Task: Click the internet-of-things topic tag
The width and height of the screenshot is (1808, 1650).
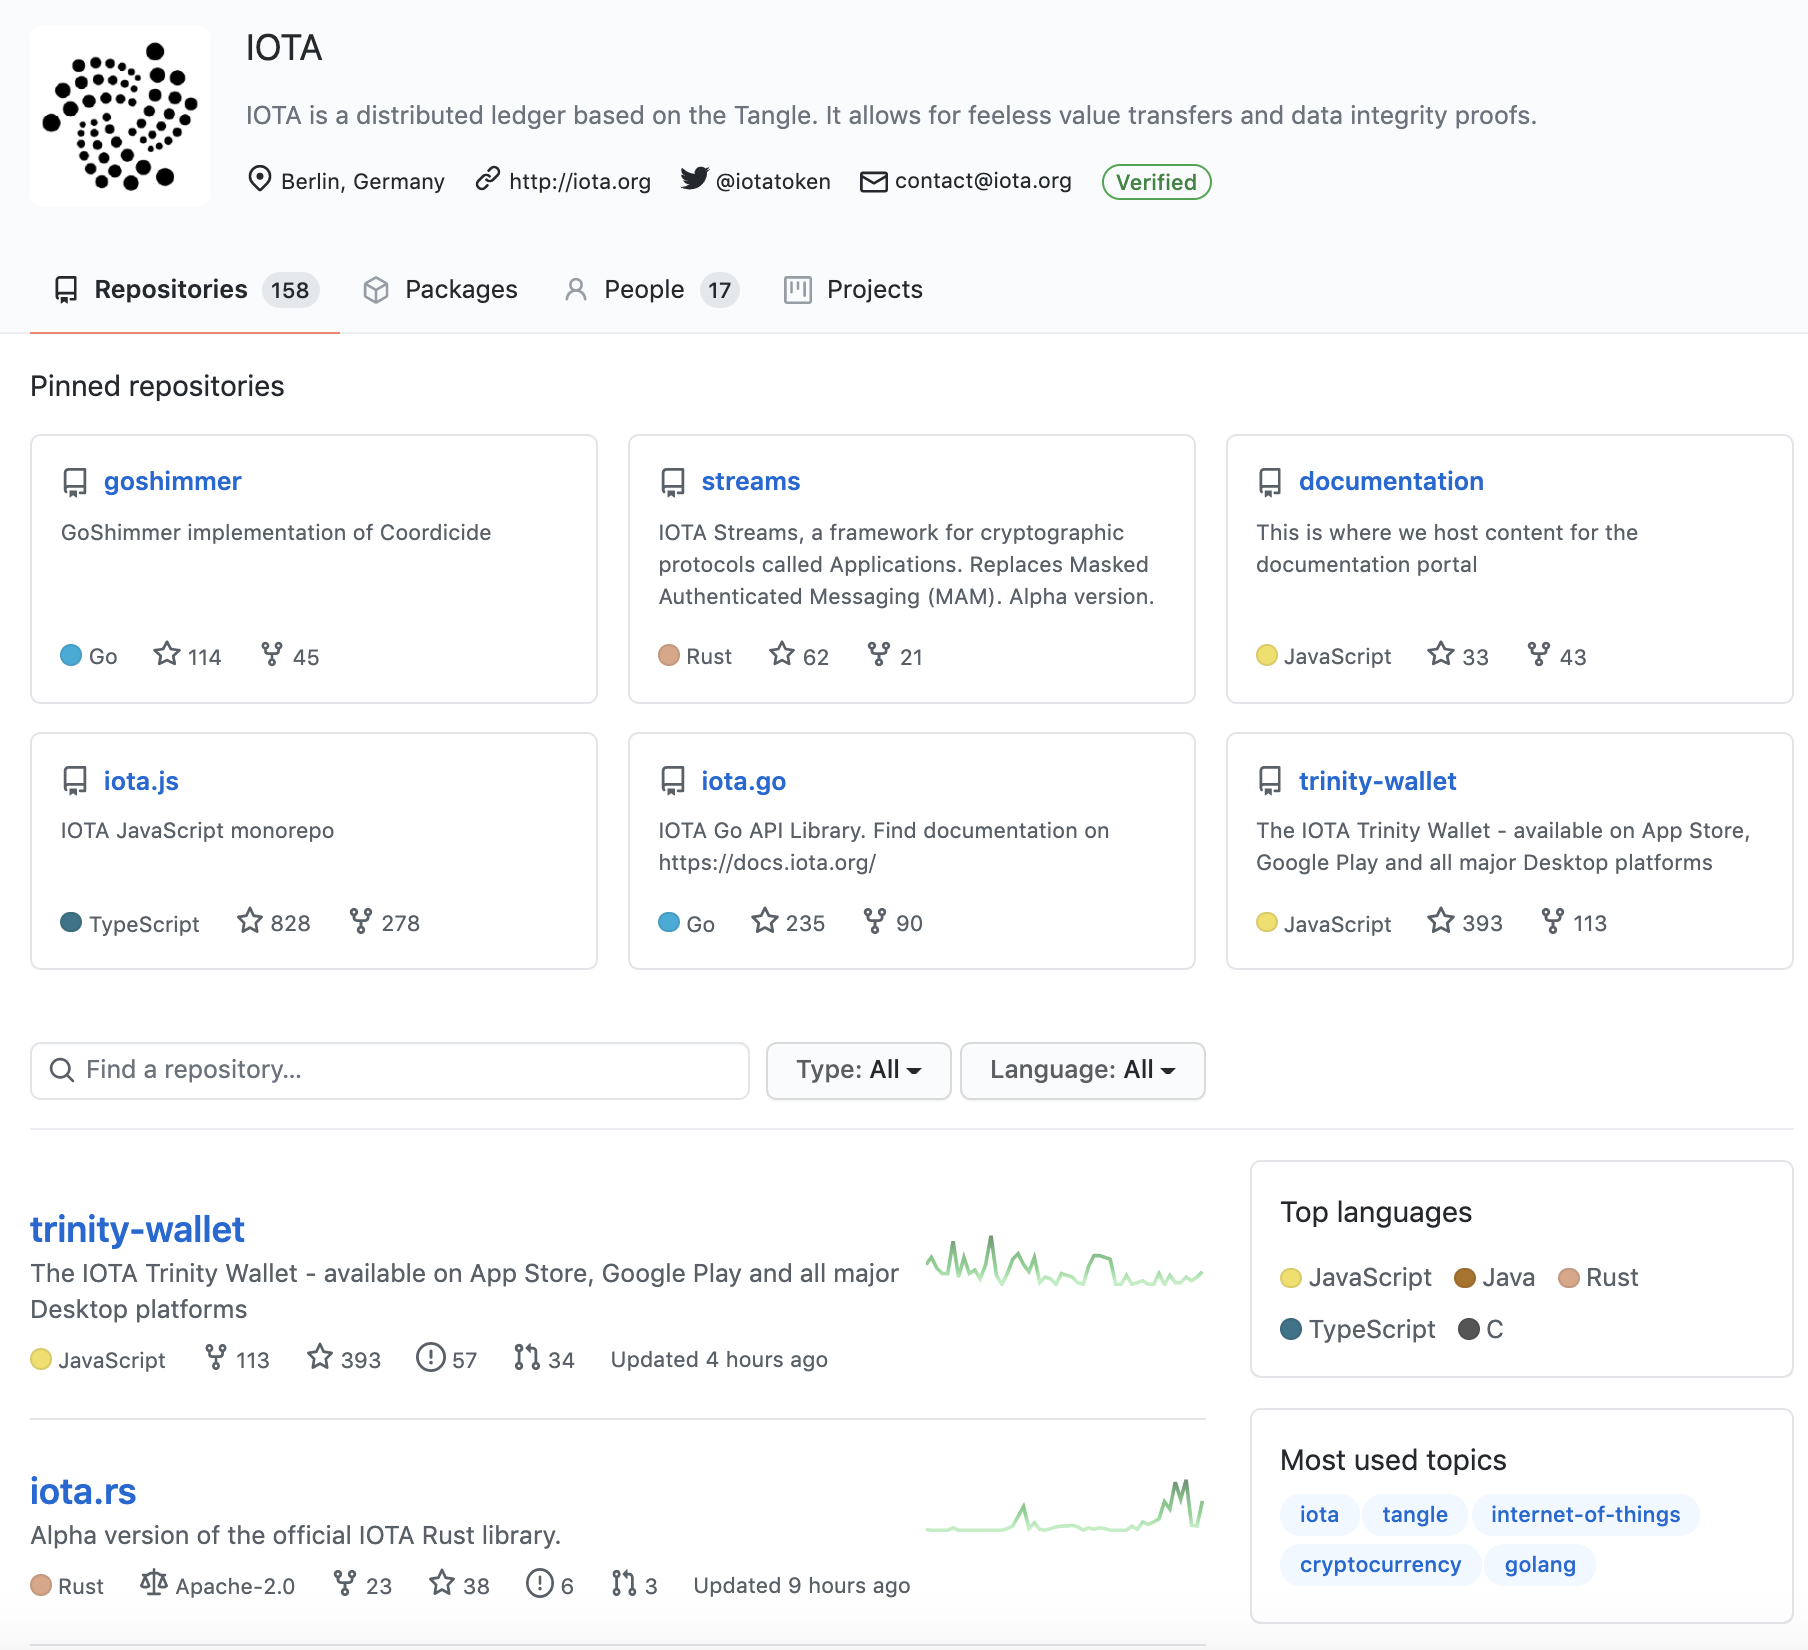Action: (1585, 1514)
